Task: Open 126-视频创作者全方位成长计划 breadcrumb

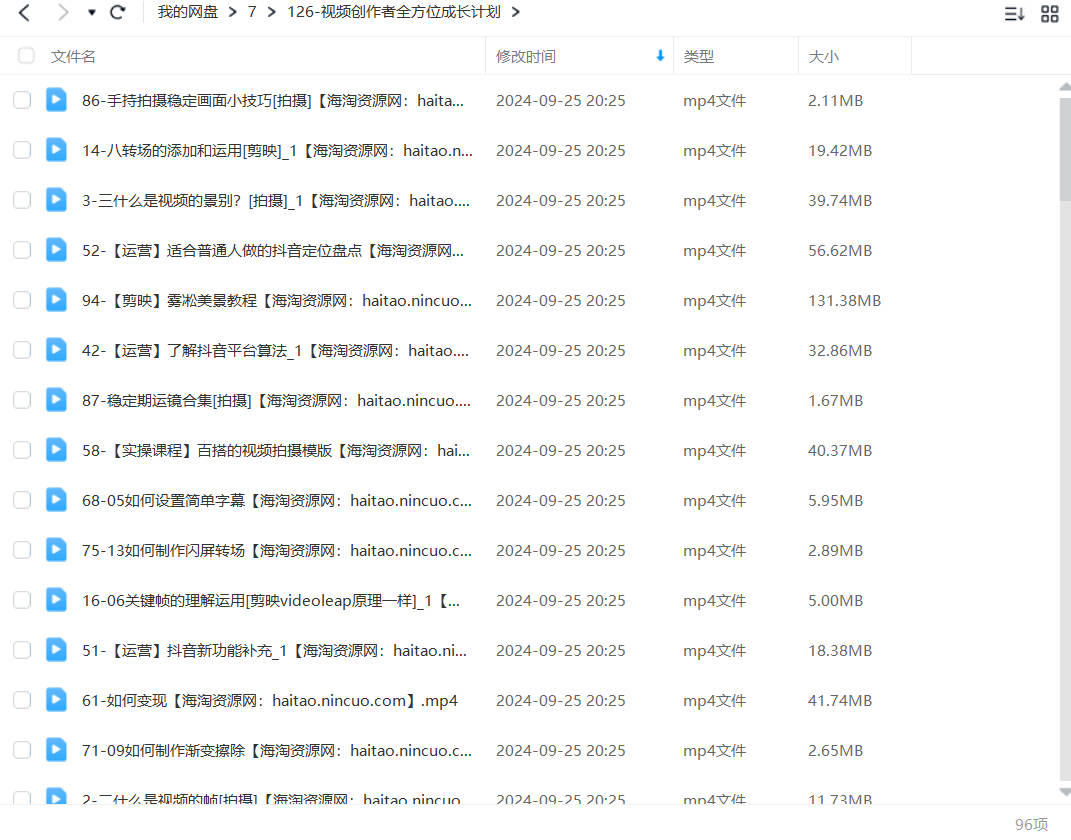Action: point(393,12)
